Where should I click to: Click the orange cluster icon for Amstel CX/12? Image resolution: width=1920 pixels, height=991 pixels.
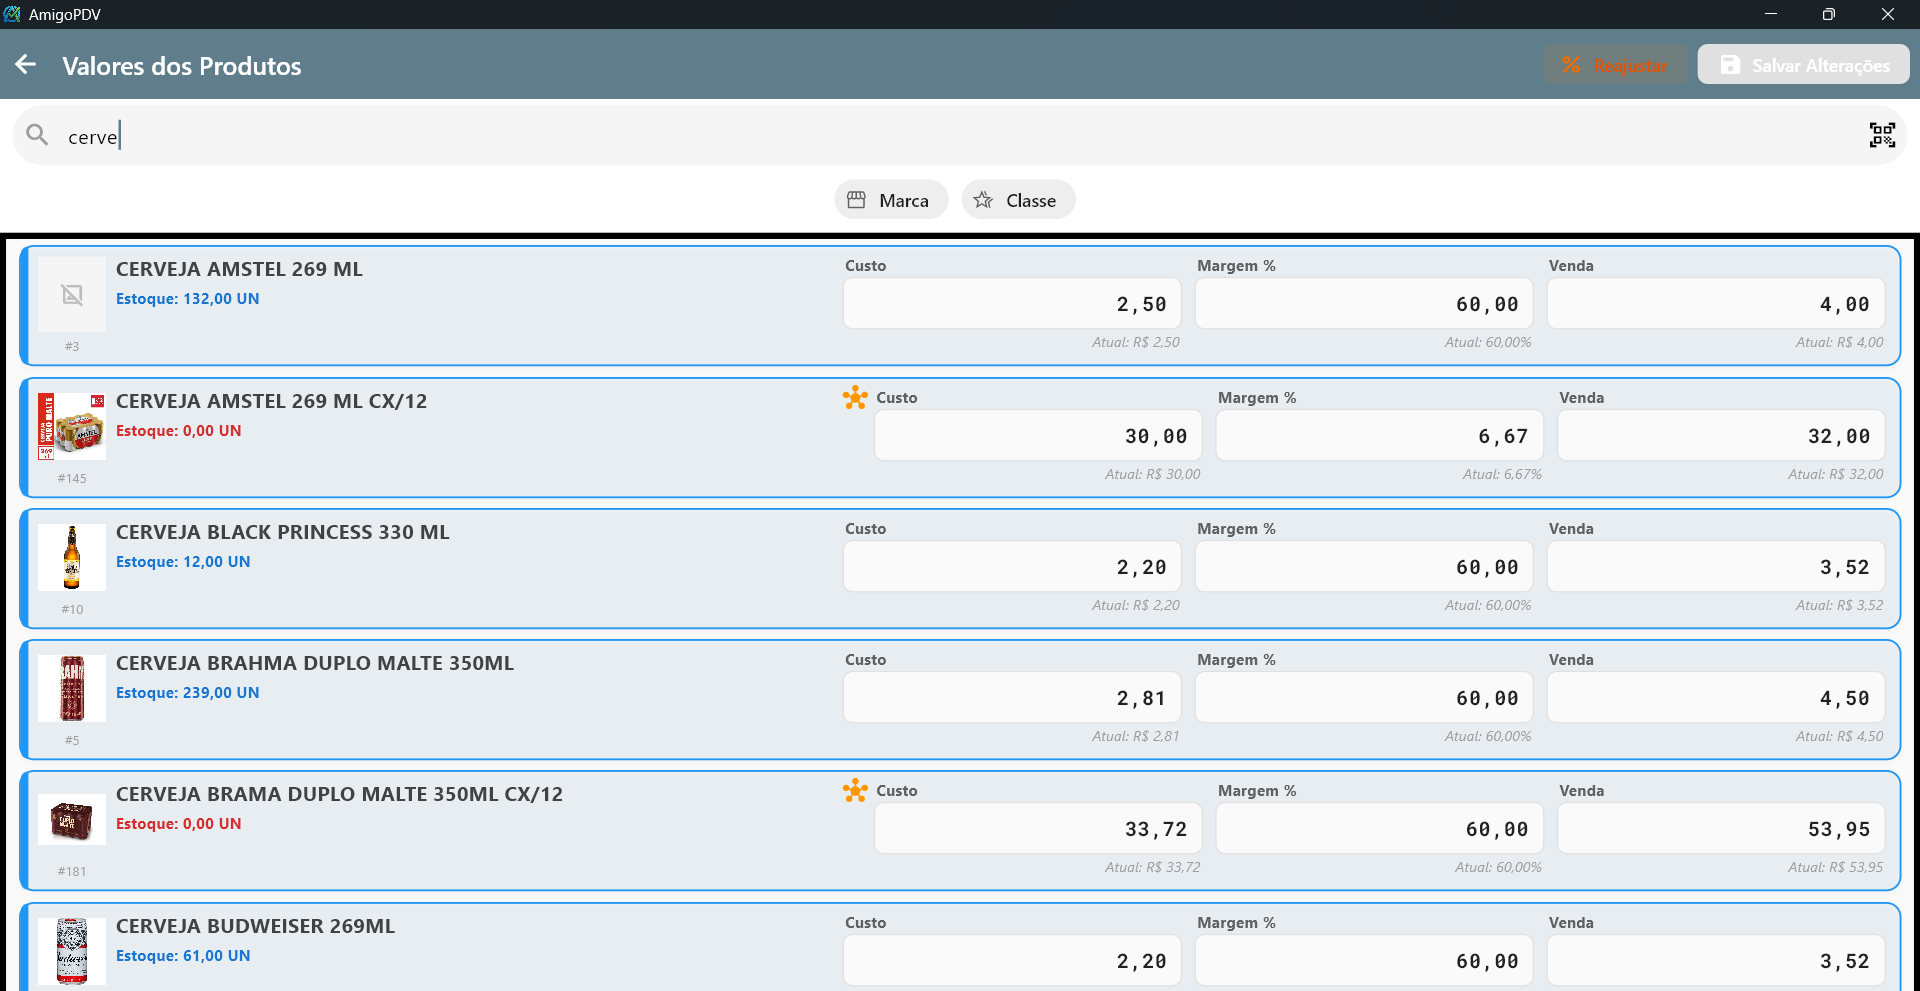855,398
